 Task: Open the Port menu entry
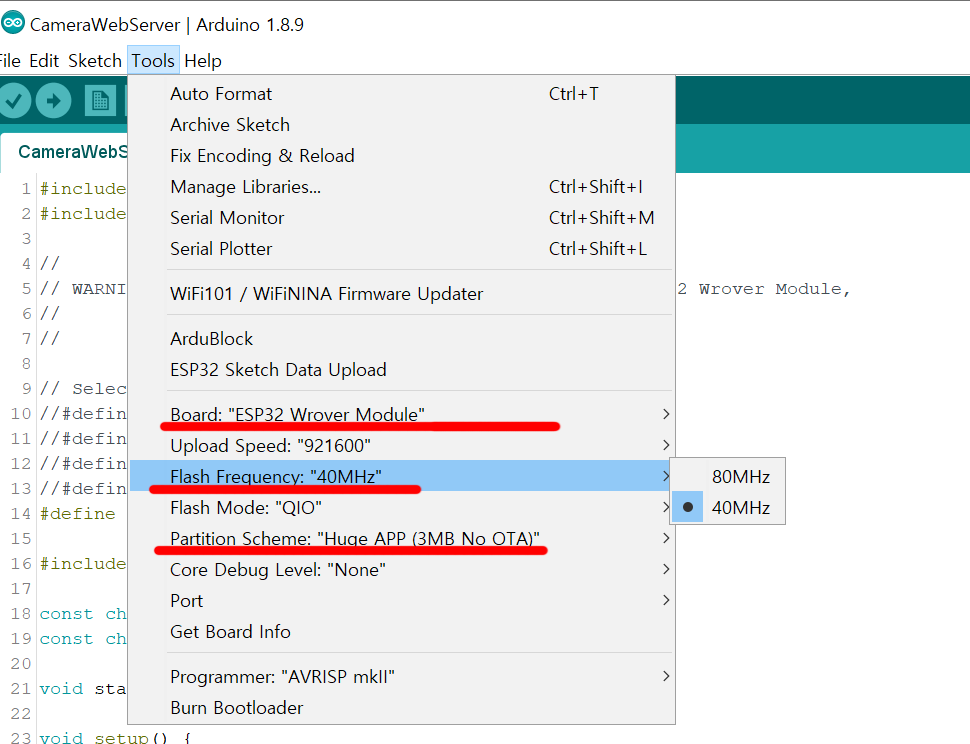(401, 600)
